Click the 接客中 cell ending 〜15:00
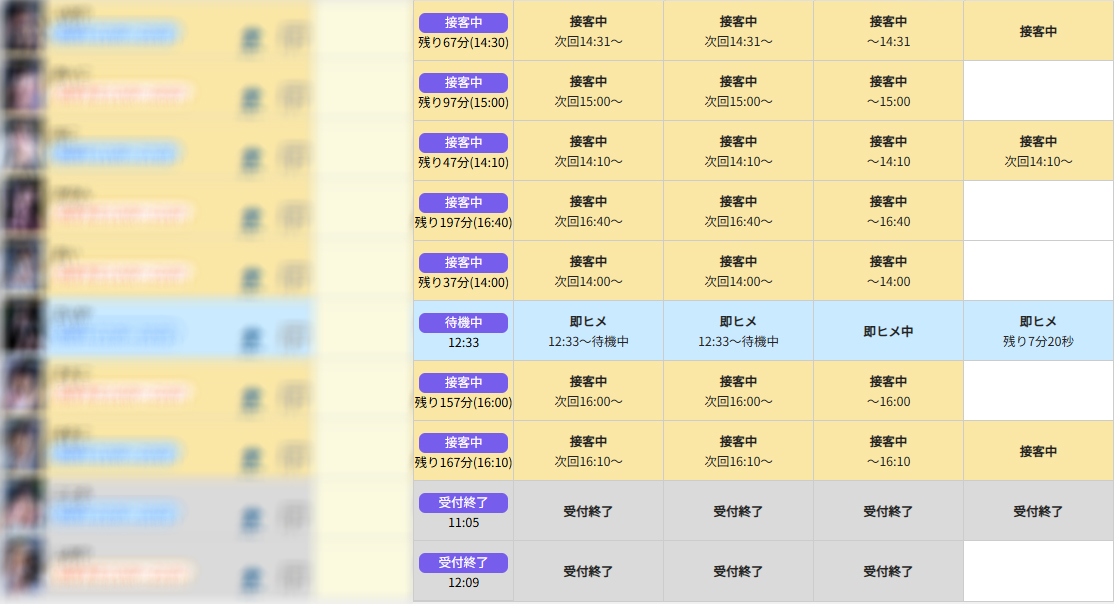This screenshot has width=1114, height=604. click(x=888, y=91)
